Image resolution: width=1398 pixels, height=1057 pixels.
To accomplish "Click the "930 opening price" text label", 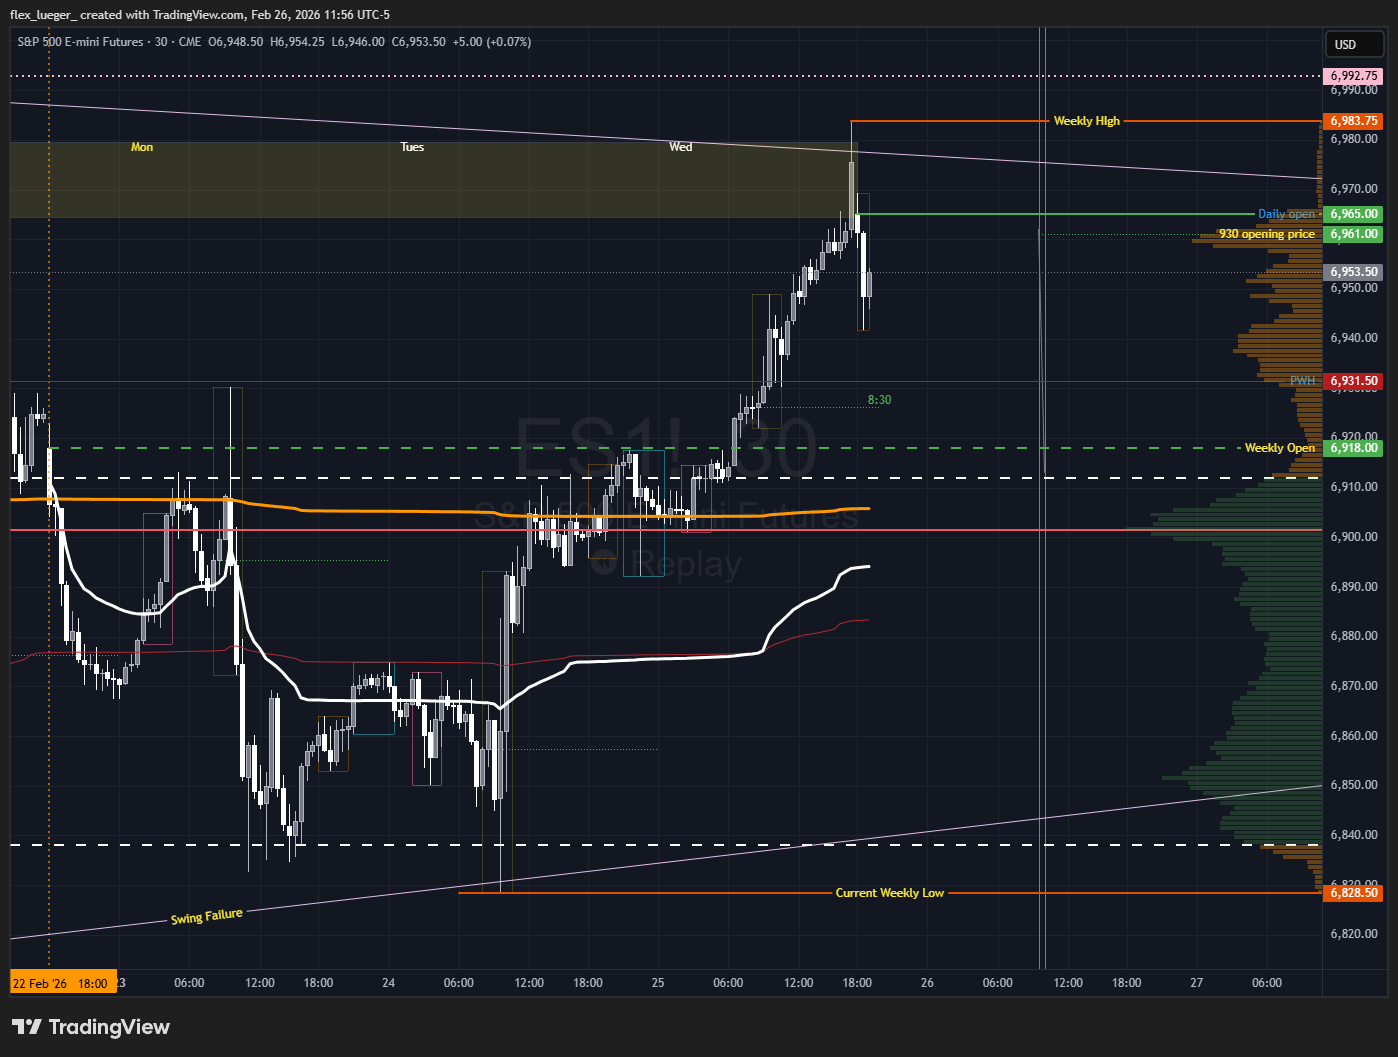I will click(1266, 234).
